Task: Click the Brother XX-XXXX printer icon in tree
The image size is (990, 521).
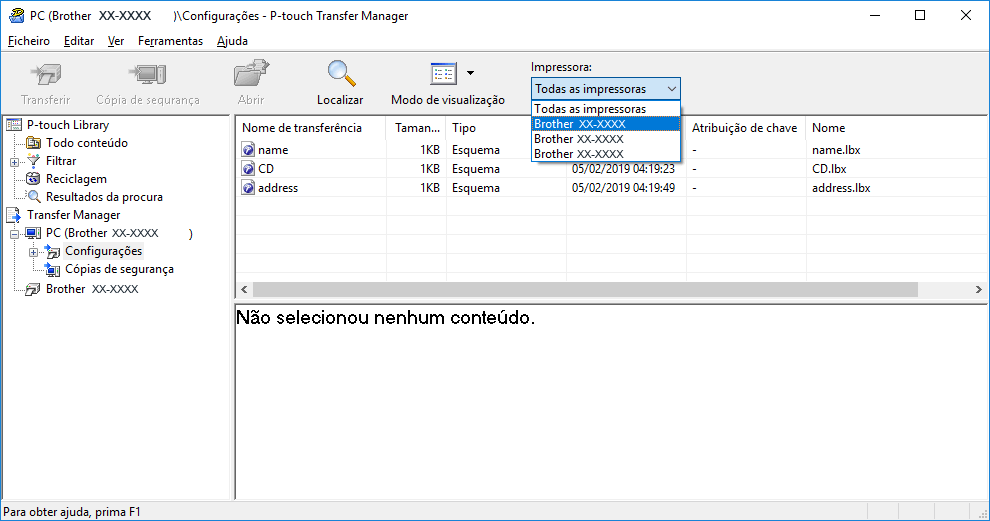Action: (x=33, y=289)
